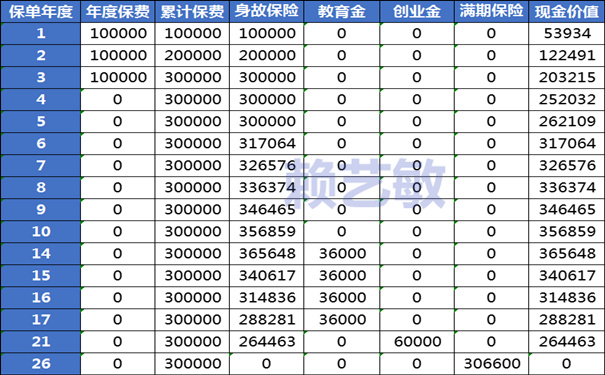Select the 身故保险 cell showing 317064
The height and width of the screenshot is (375, 605).
267,144
